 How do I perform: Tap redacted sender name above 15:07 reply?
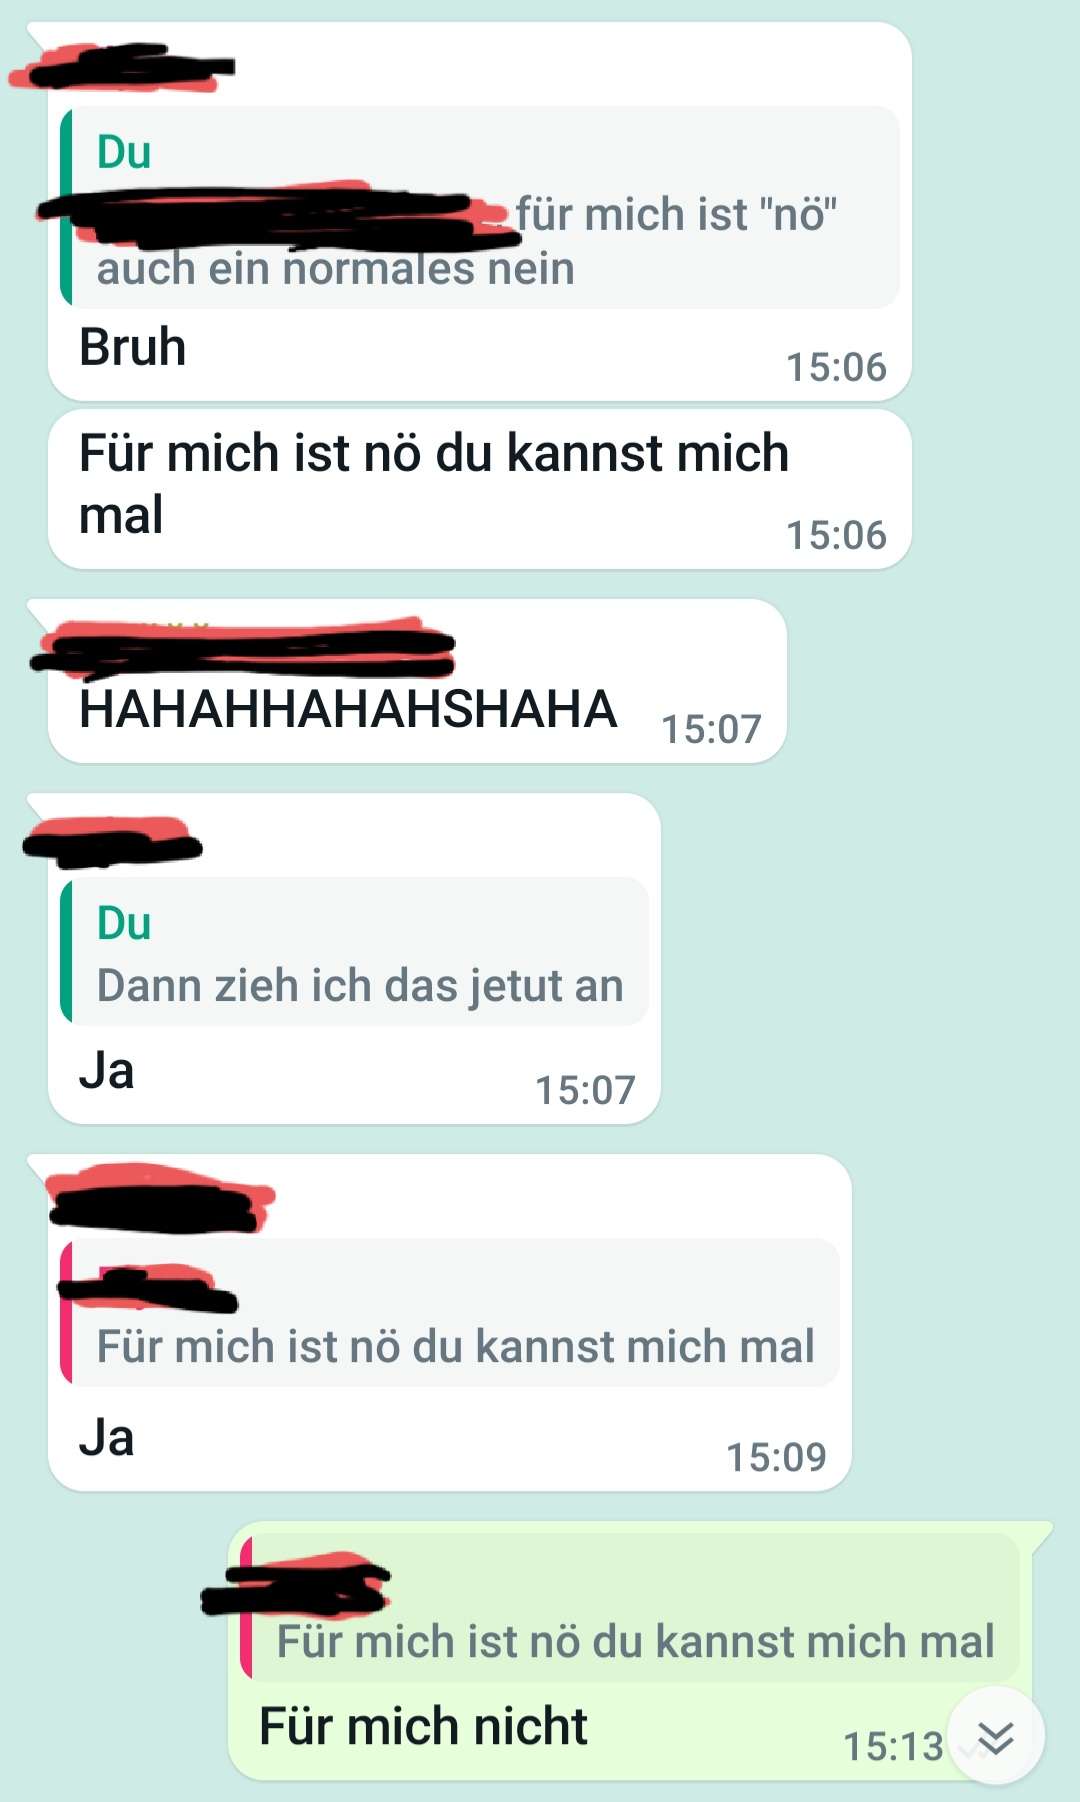pos(113,841)
